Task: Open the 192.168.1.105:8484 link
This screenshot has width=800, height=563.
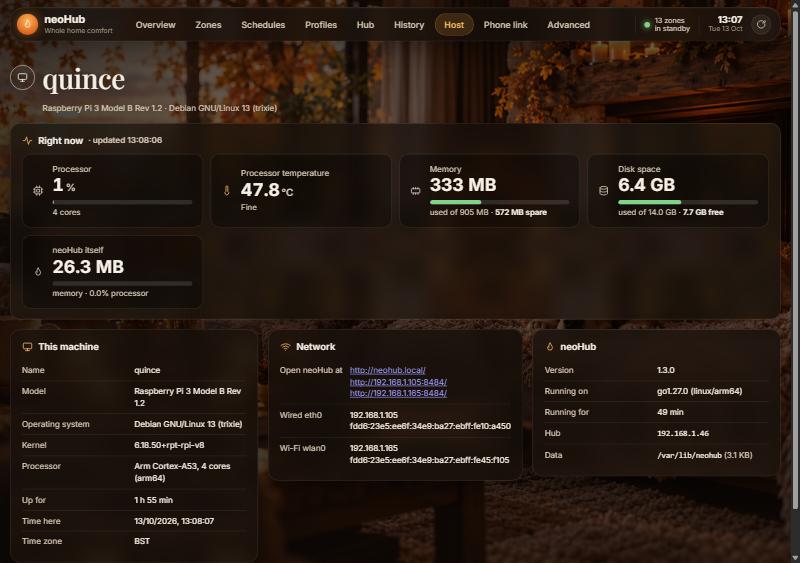Action: 398,382
